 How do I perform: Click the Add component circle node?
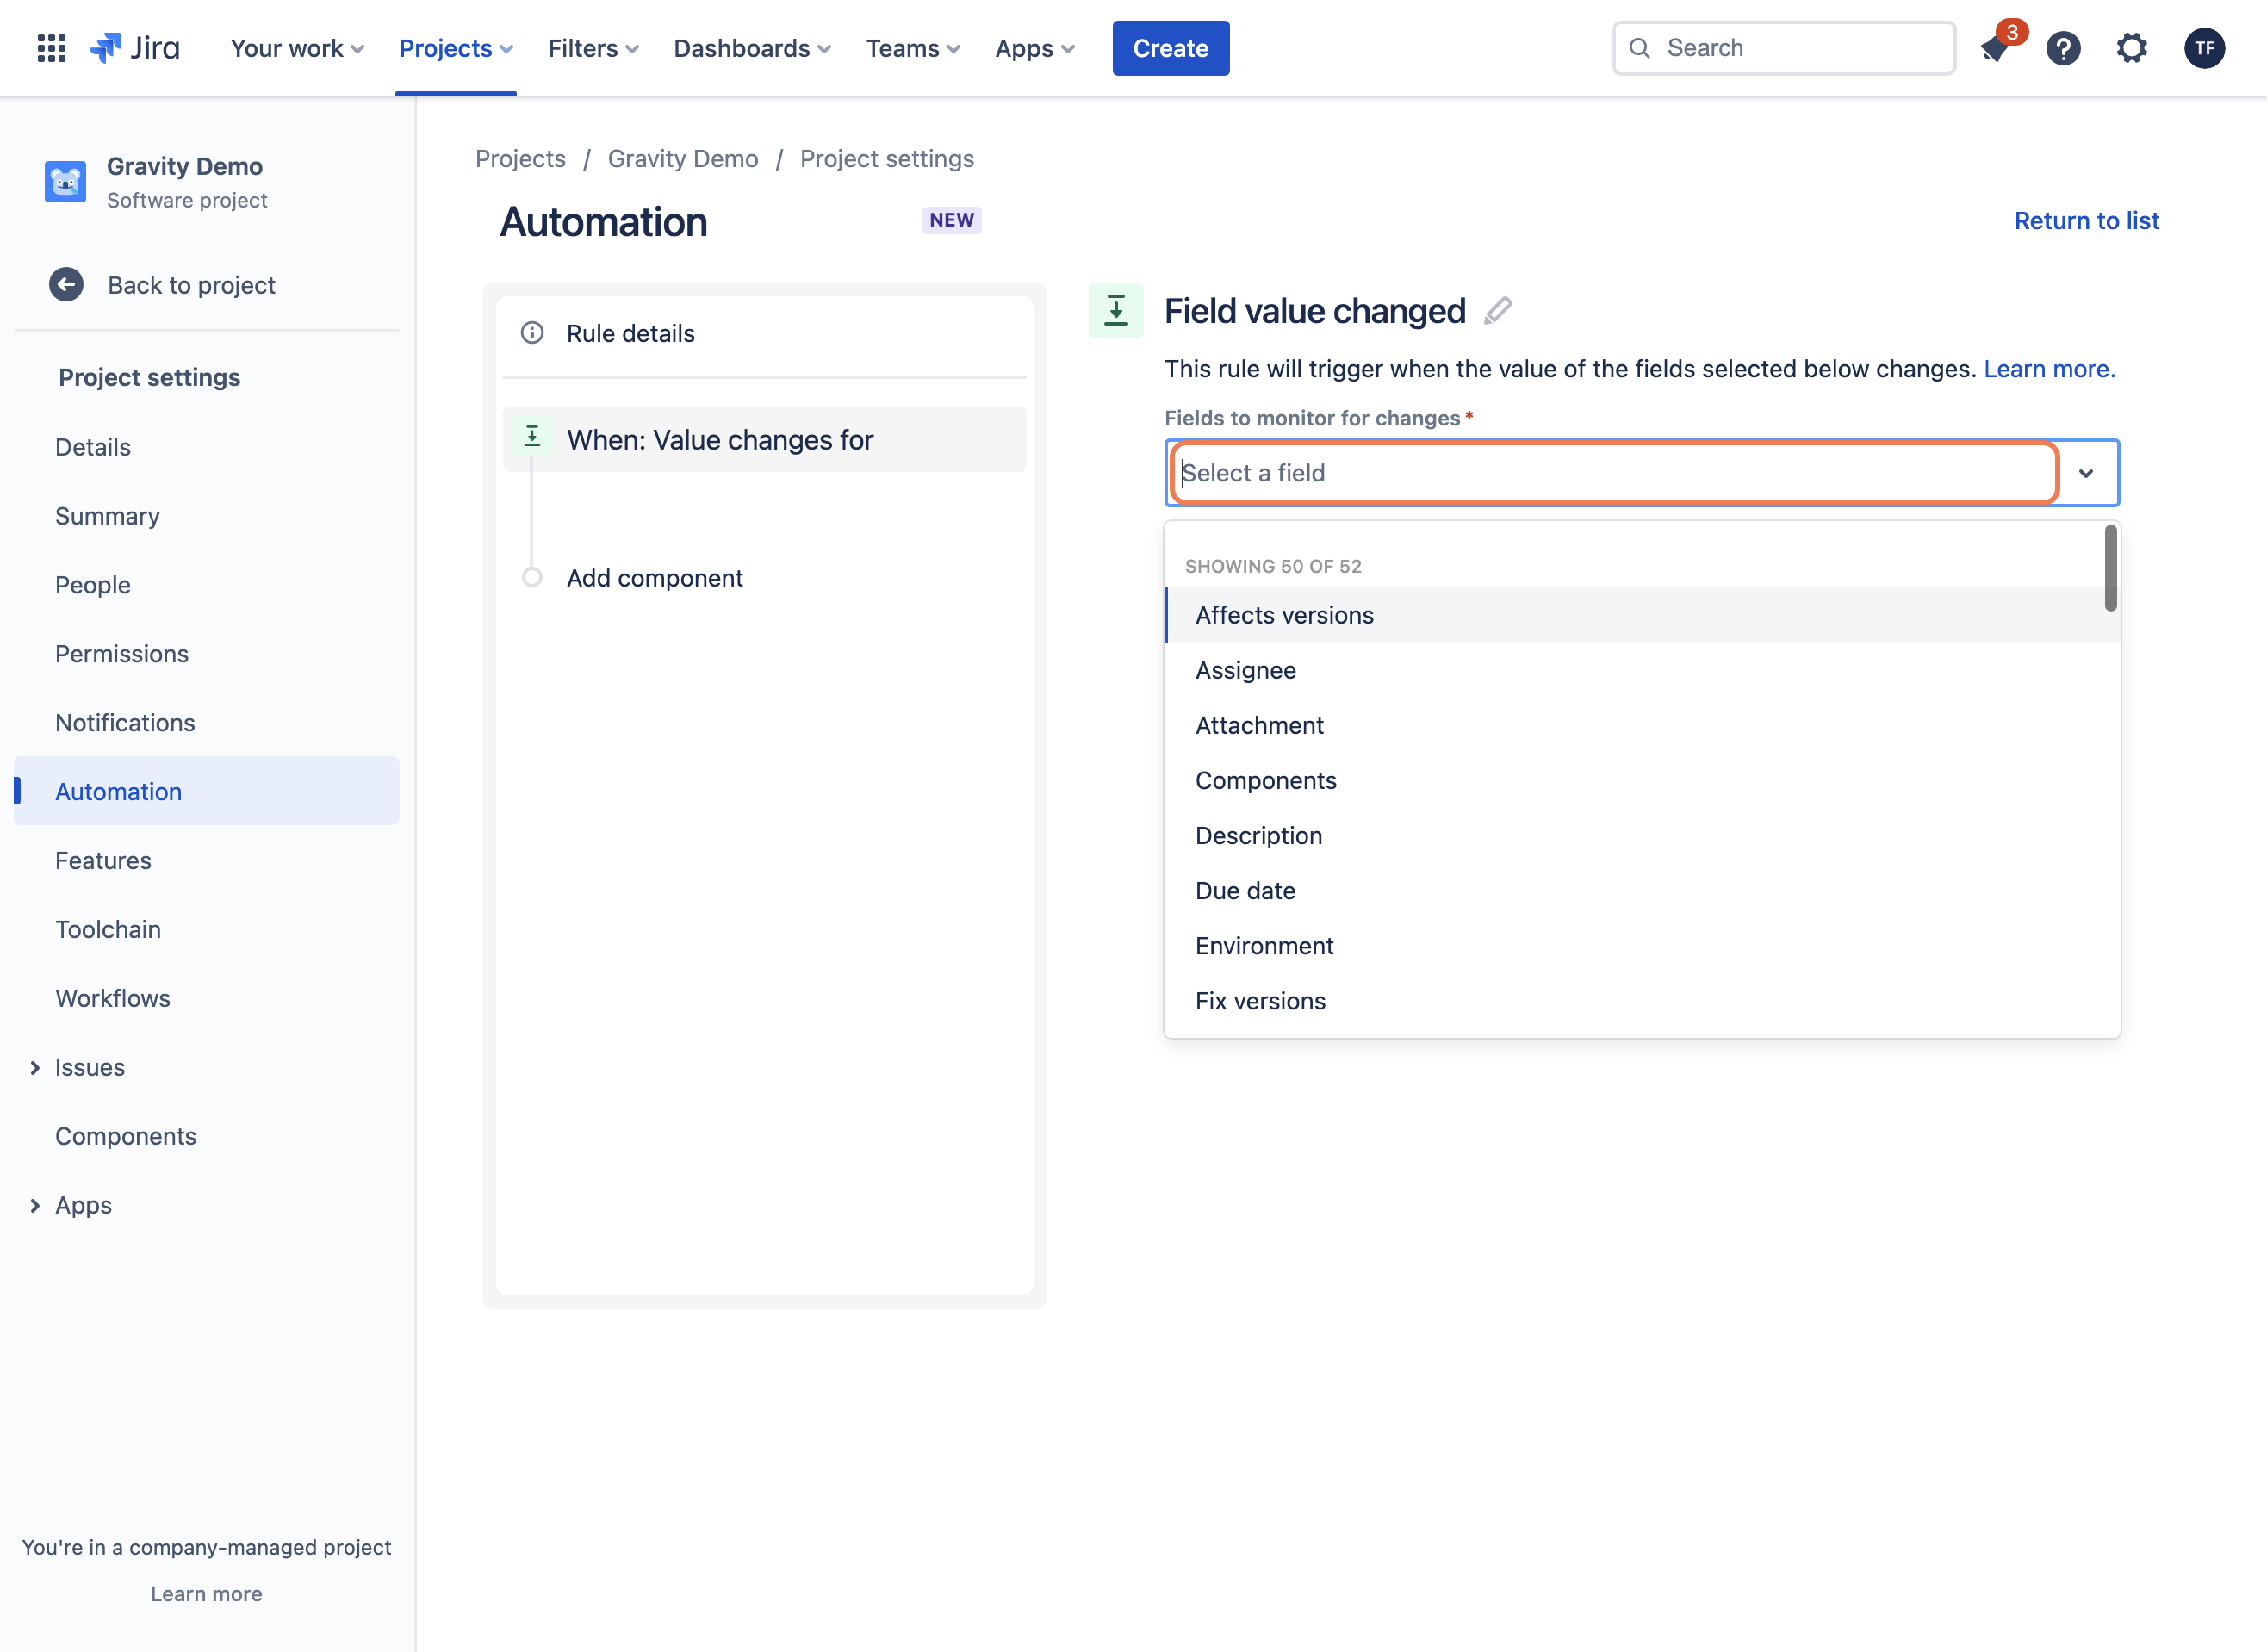tap(532, 578)
